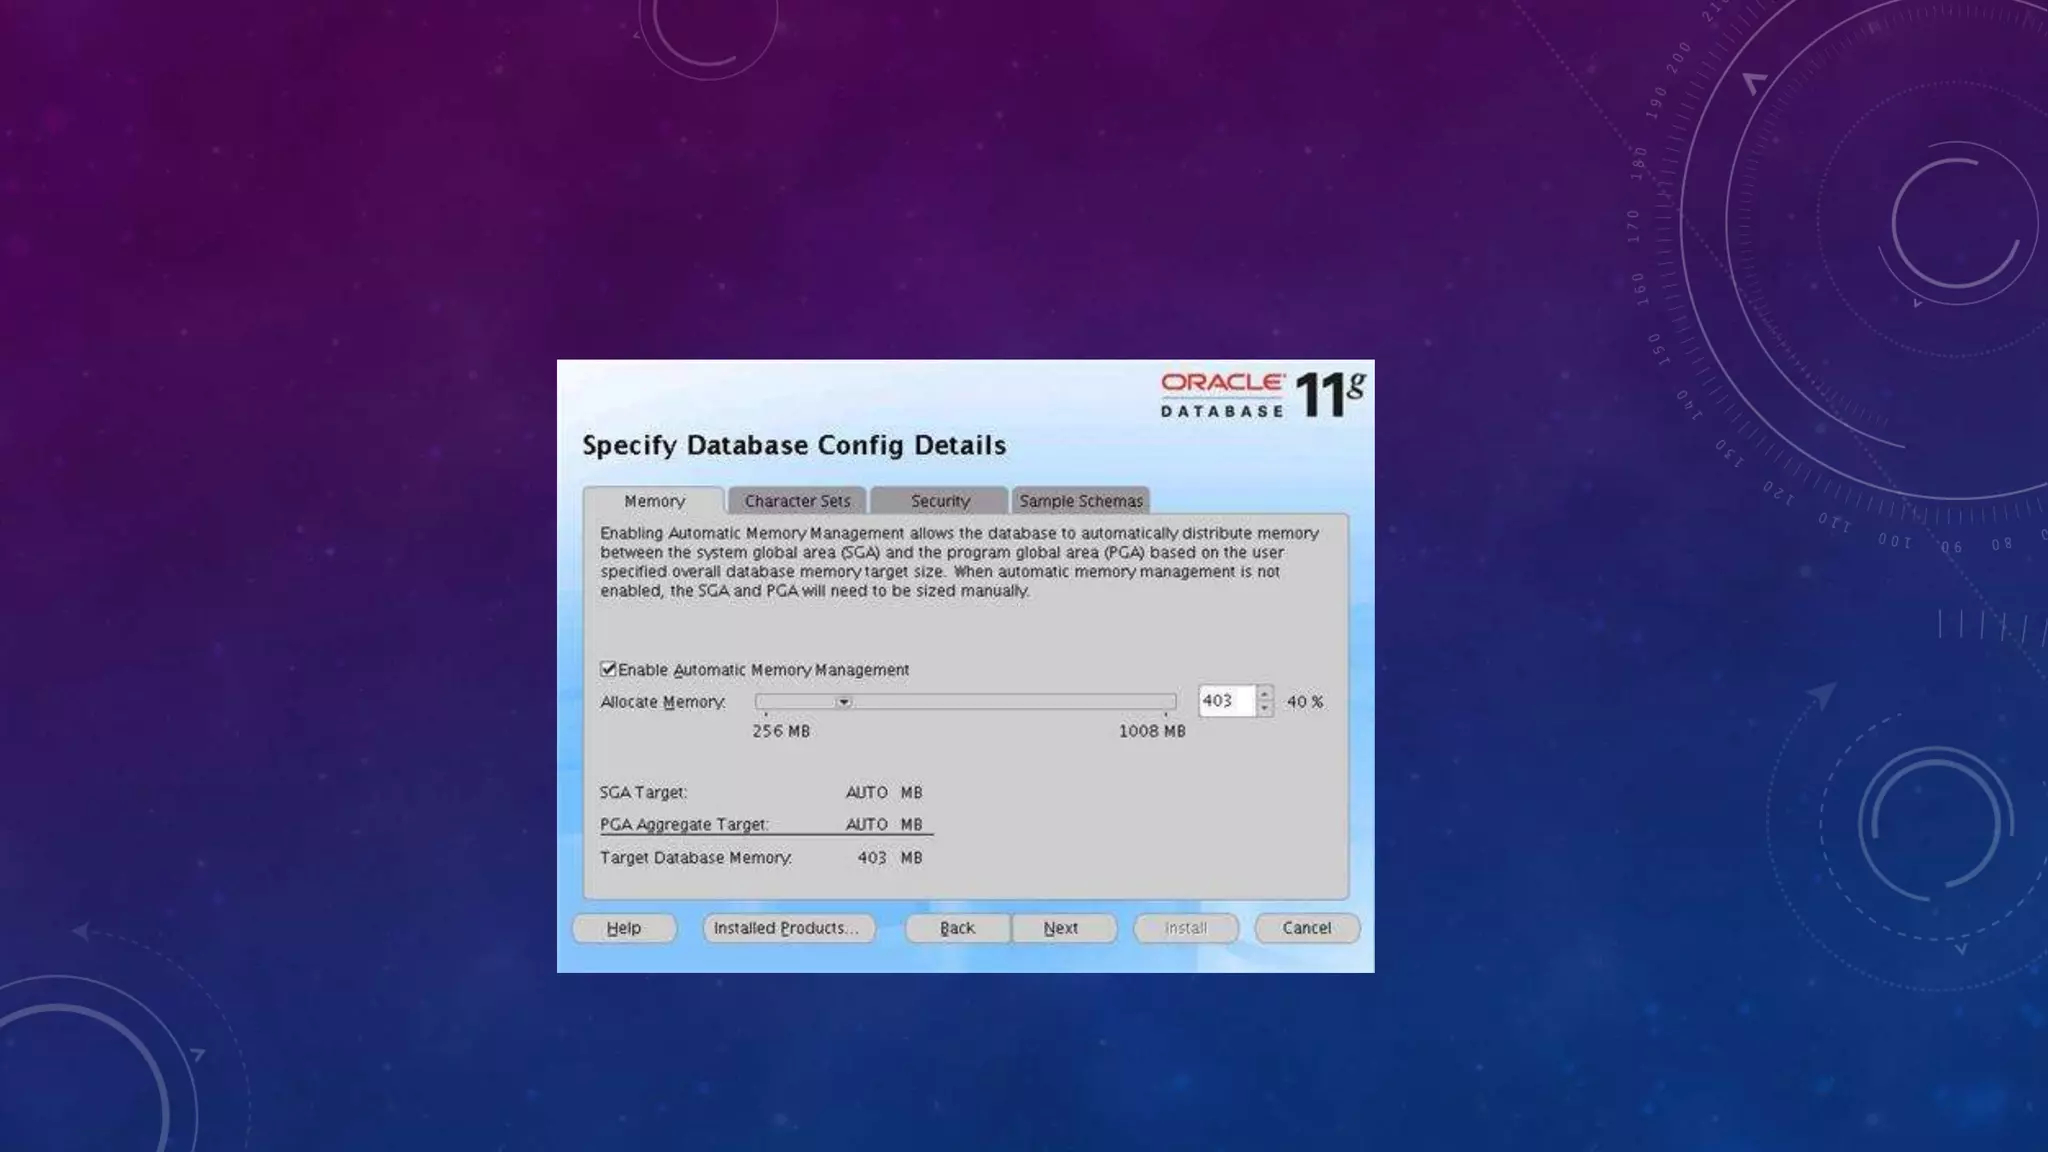Switch to the Memory tab

[654, 501]
